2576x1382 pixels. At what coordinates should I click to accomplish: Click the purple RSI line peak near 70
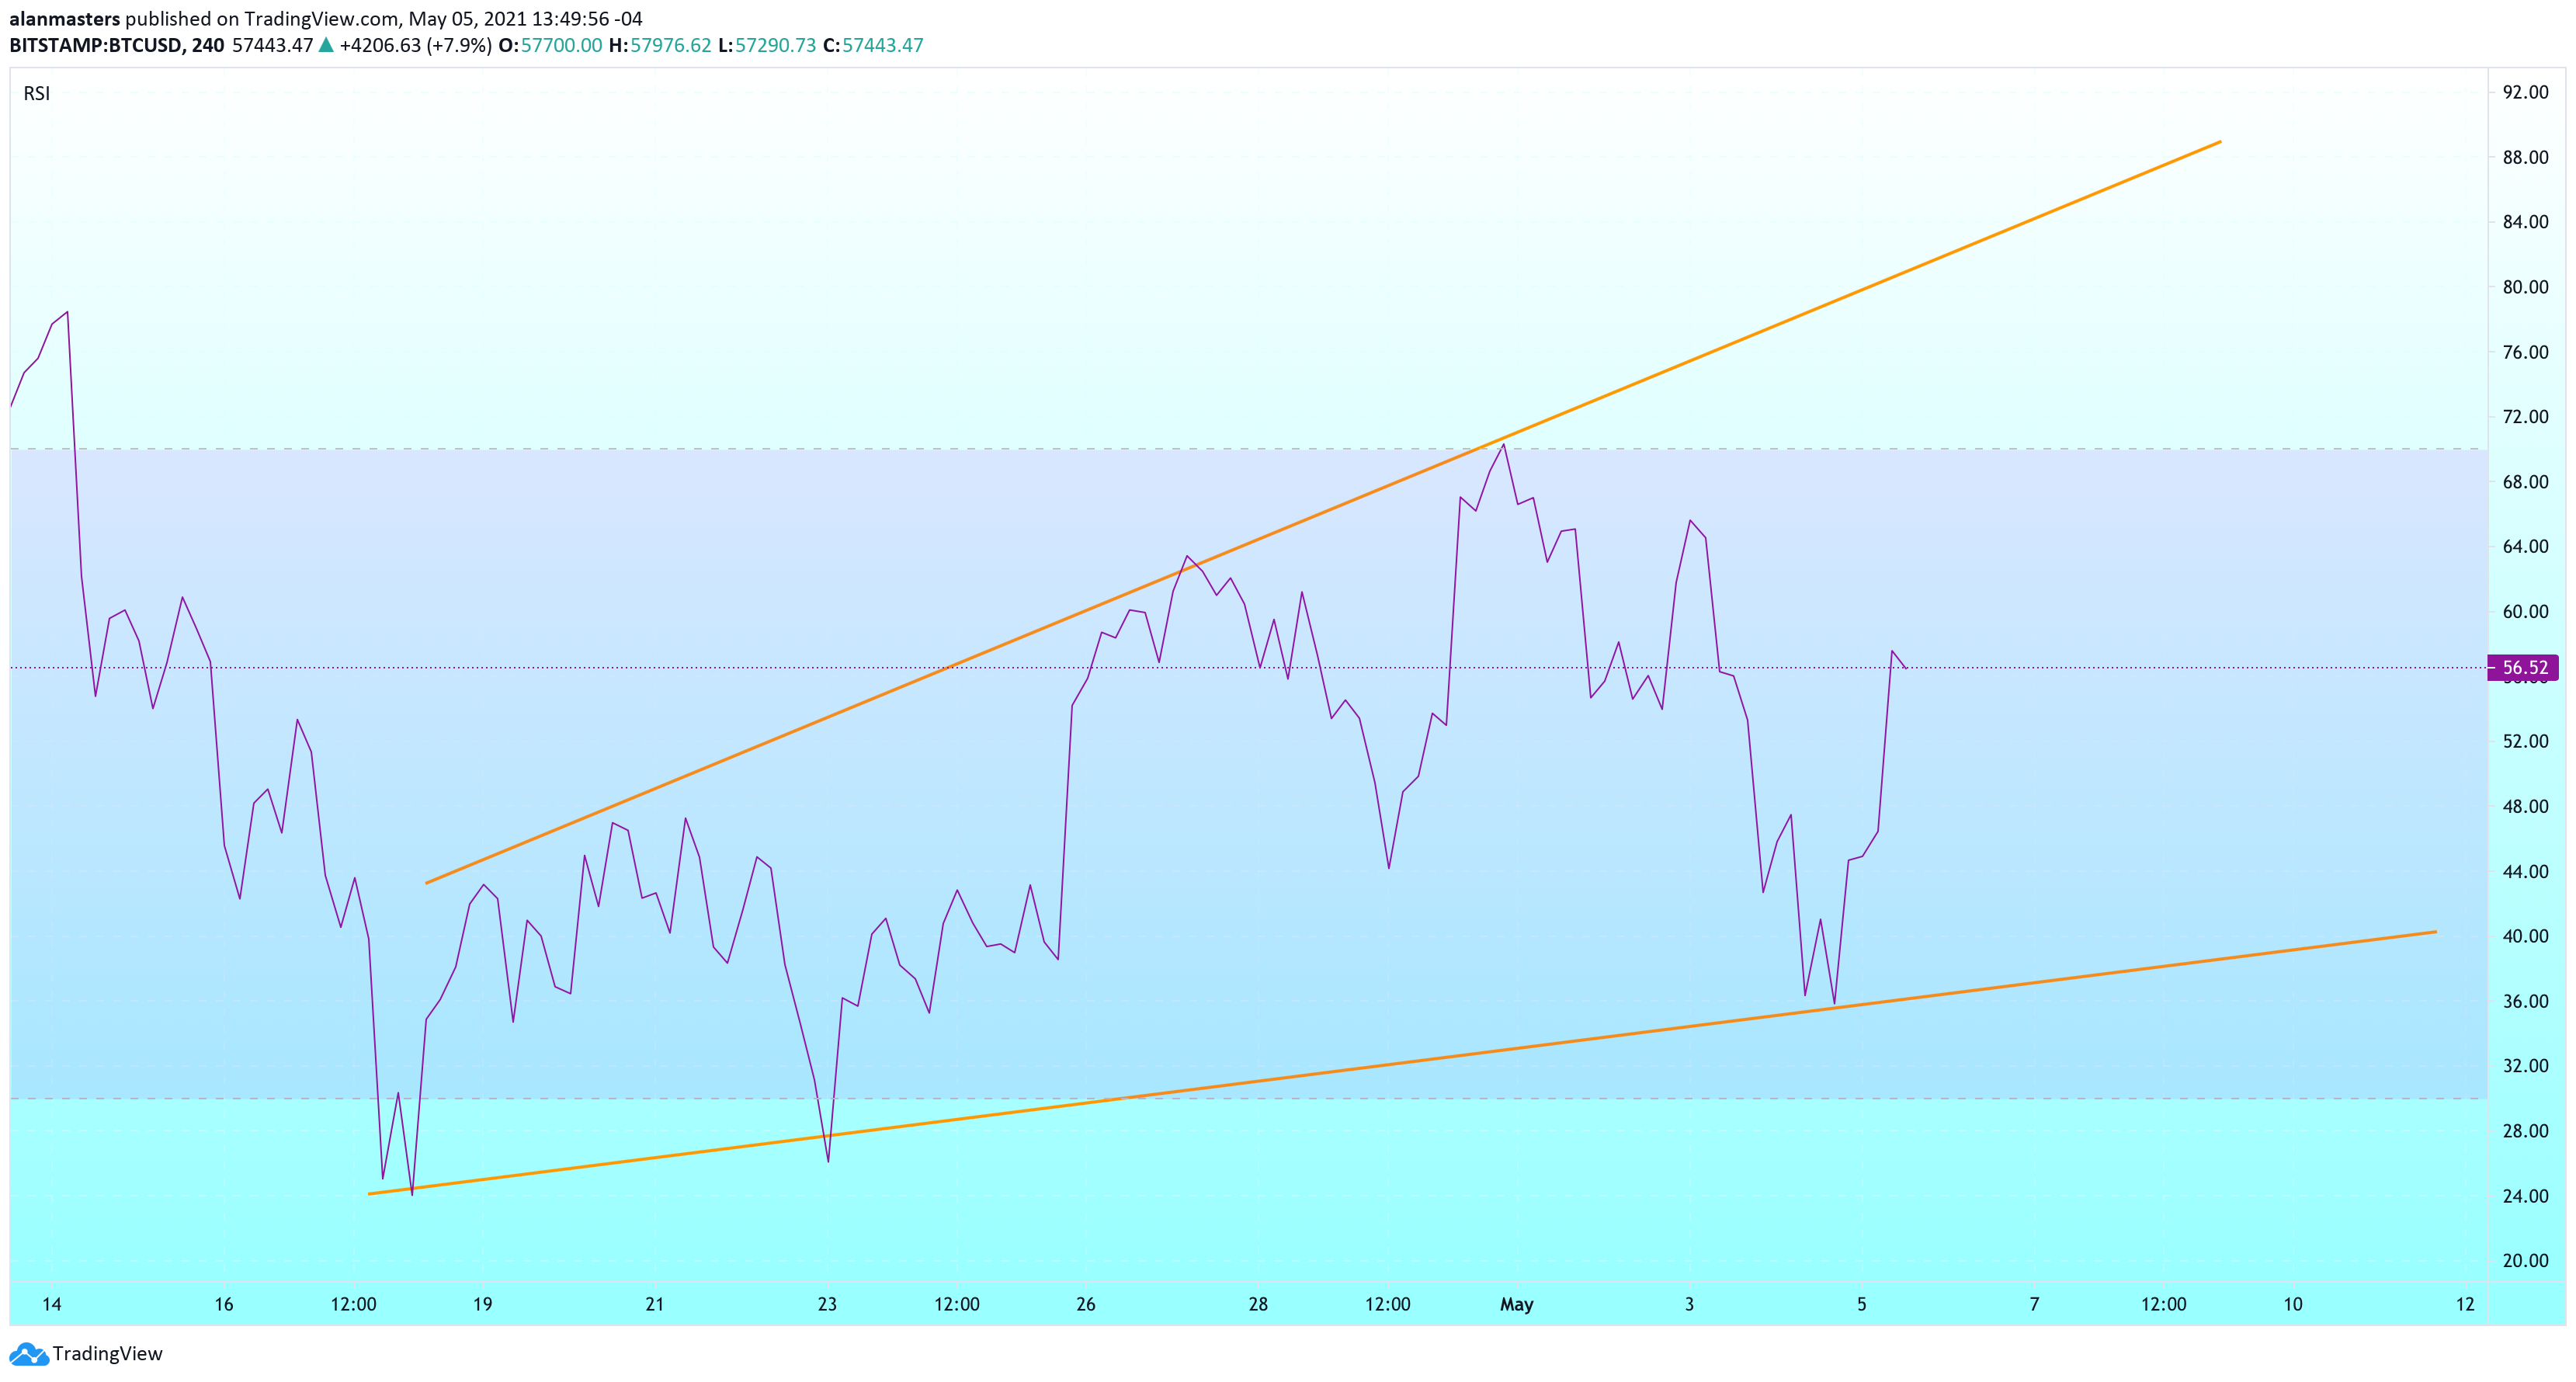point(1503,444)
